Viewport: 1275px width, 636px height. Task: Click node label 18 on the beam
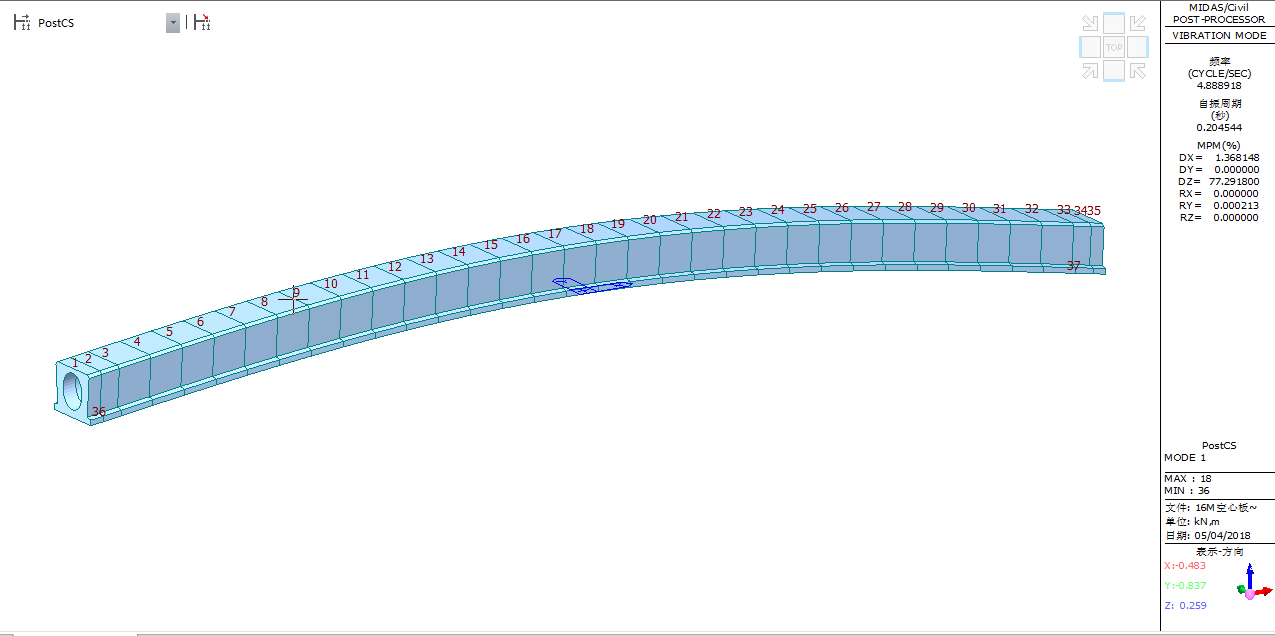587,229
